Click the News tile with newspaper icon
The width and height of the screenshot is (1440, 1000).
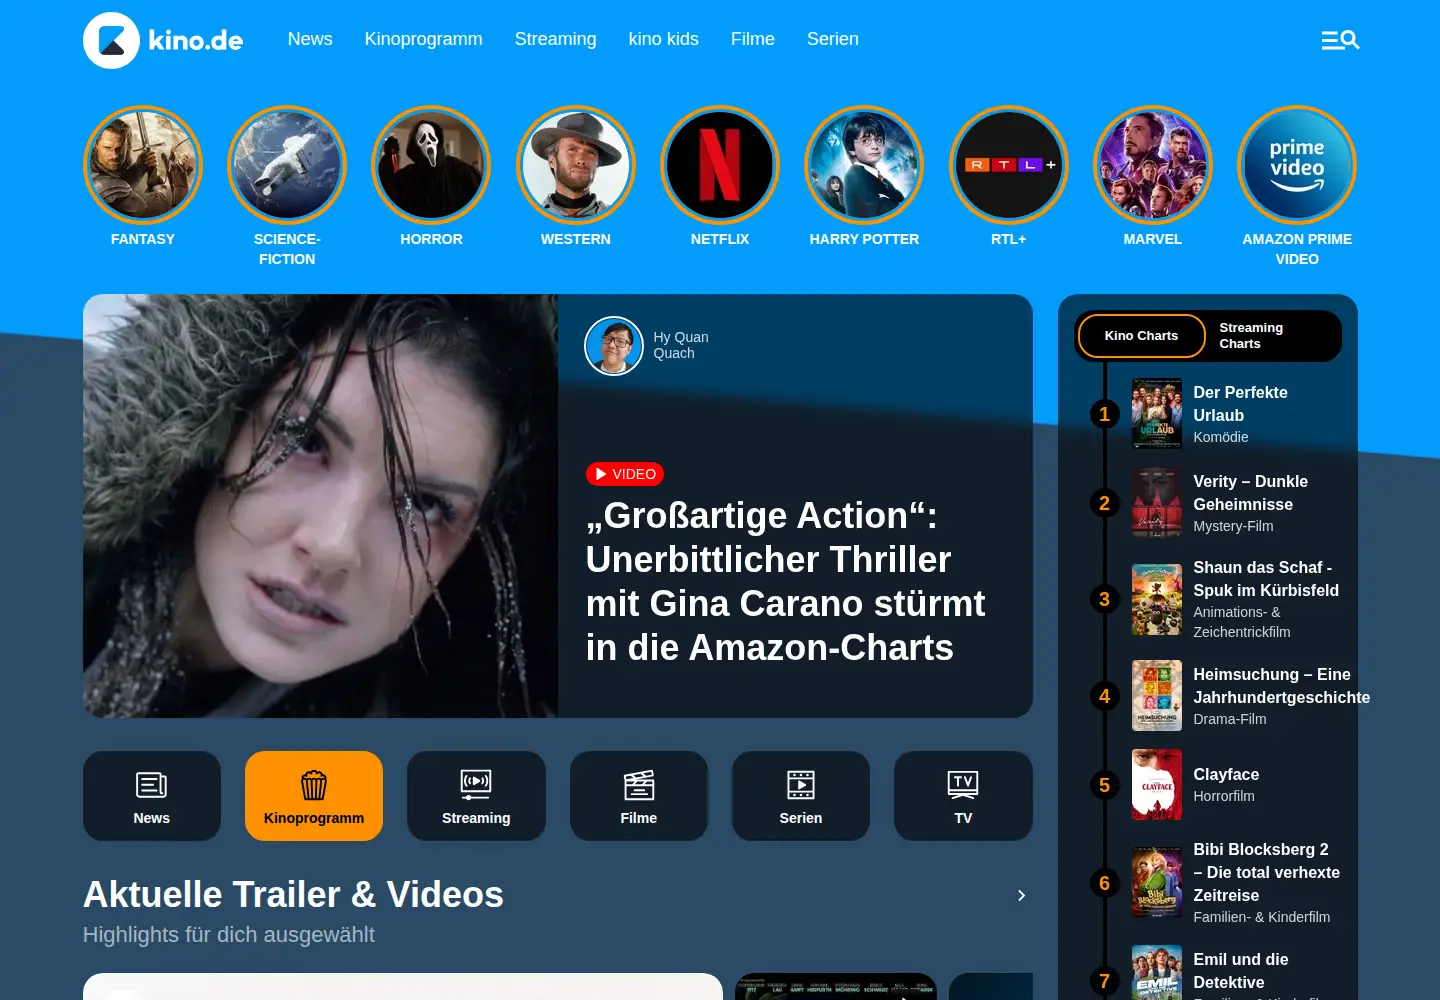(152, 796)
